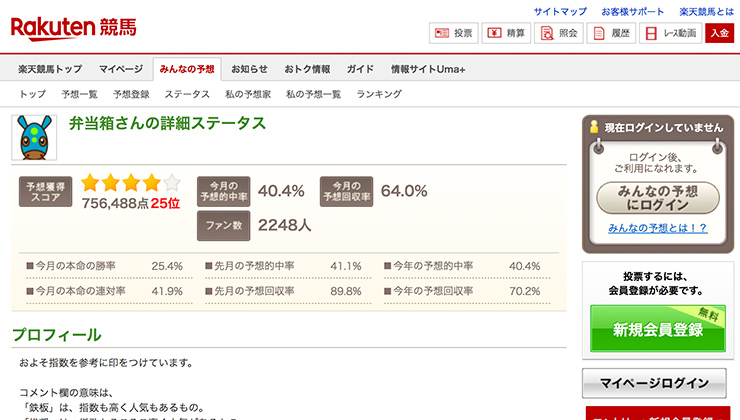Open the お知らせ tab

point(249,69)
